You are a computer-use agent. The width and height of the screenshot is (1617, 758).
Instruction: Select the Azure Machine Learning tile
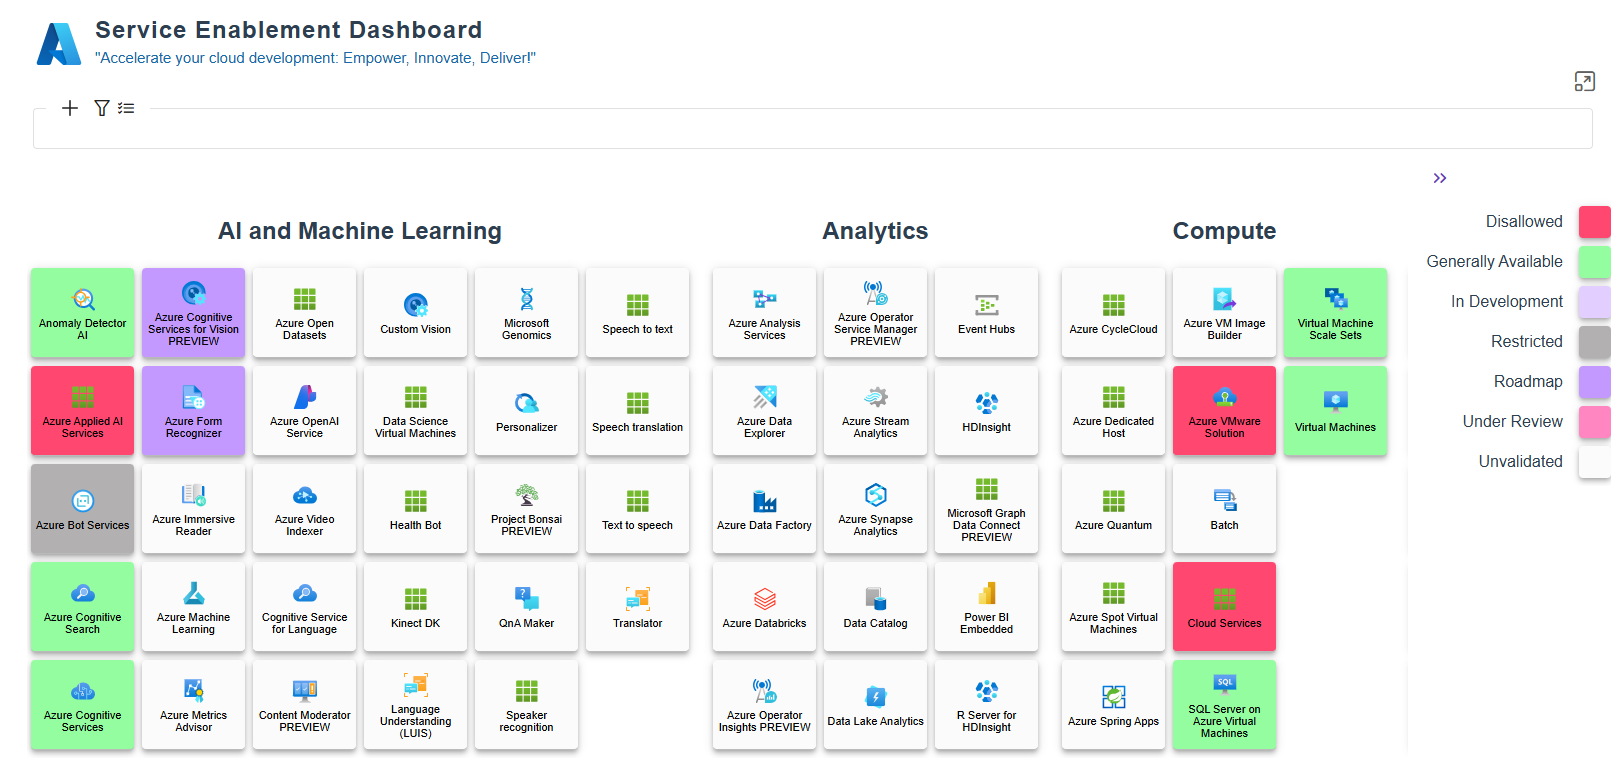[x=193, y=607]
